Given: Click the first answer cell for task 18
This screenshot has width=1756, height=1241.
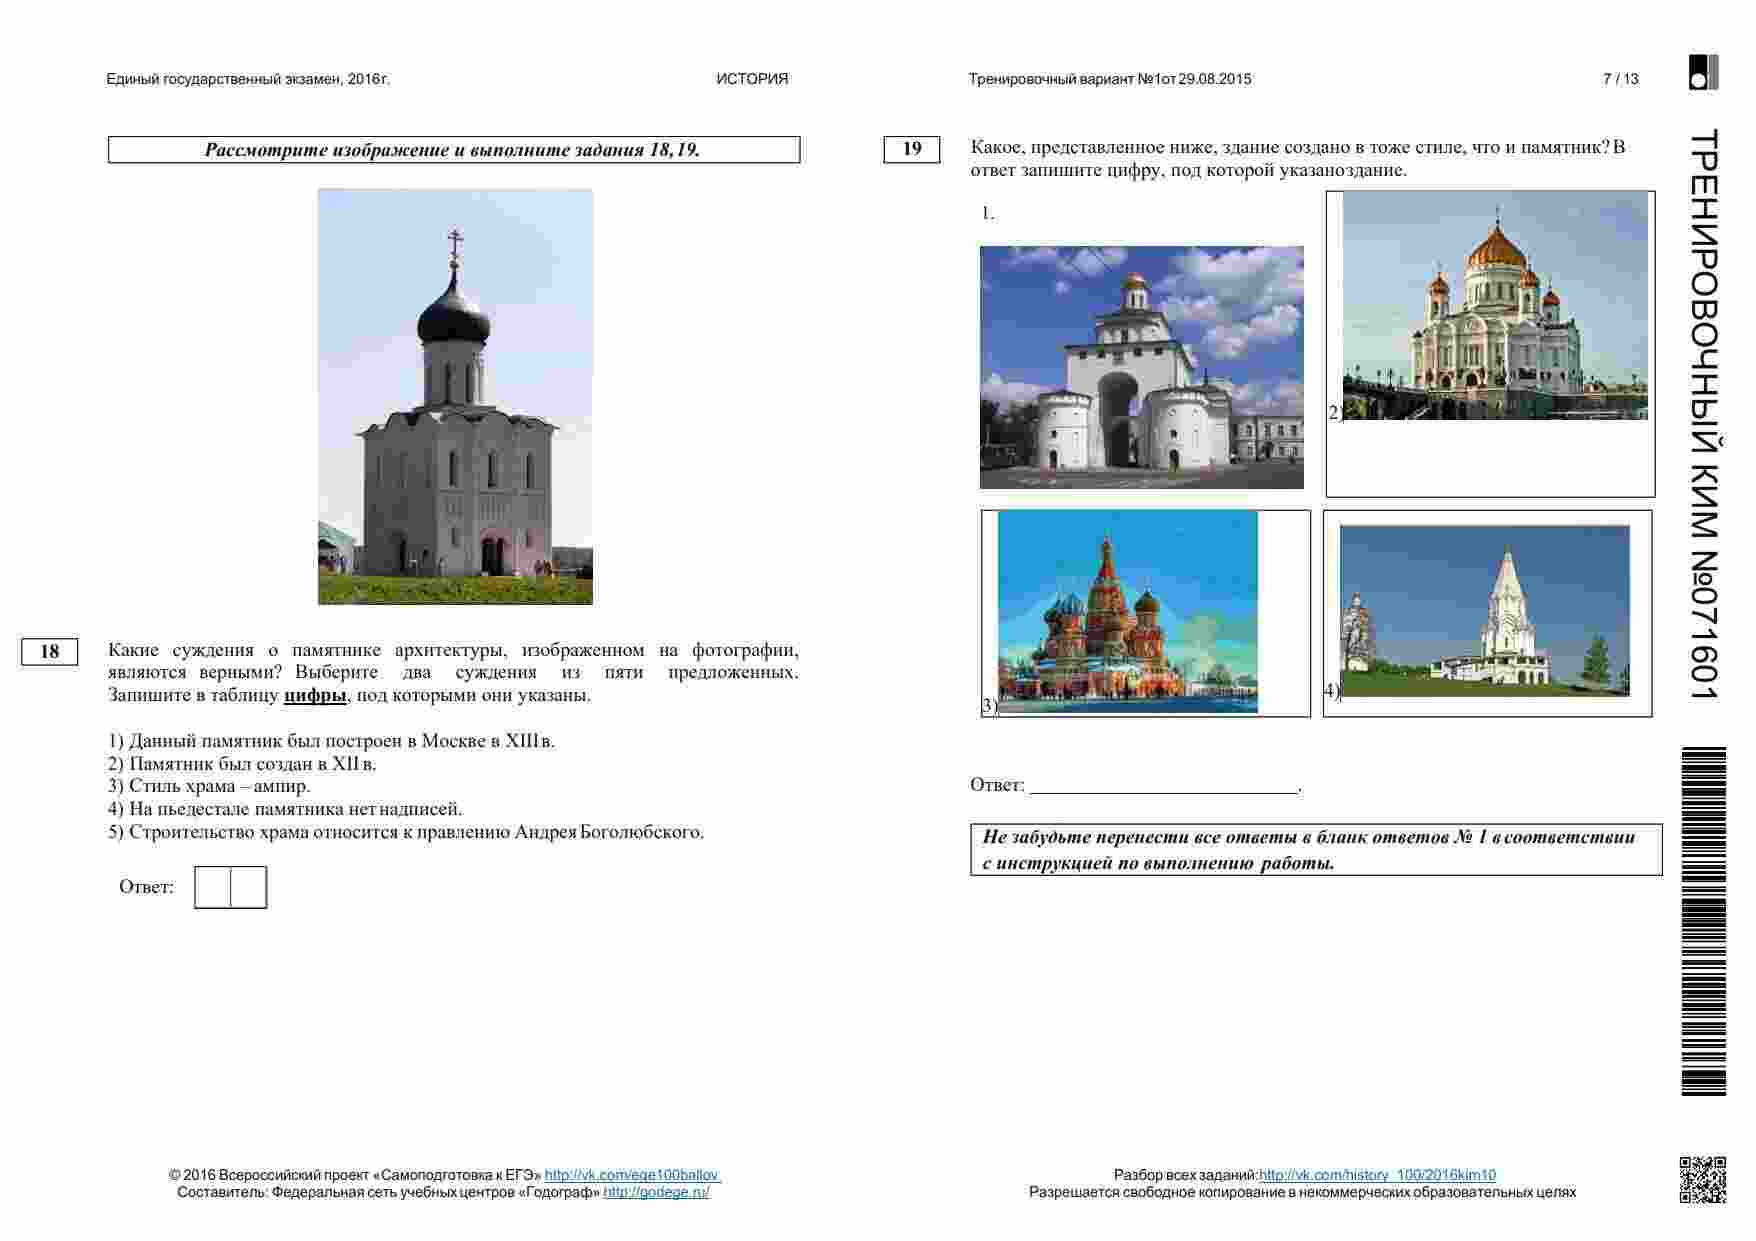Looking at the screenshot, I should point(212,887).
